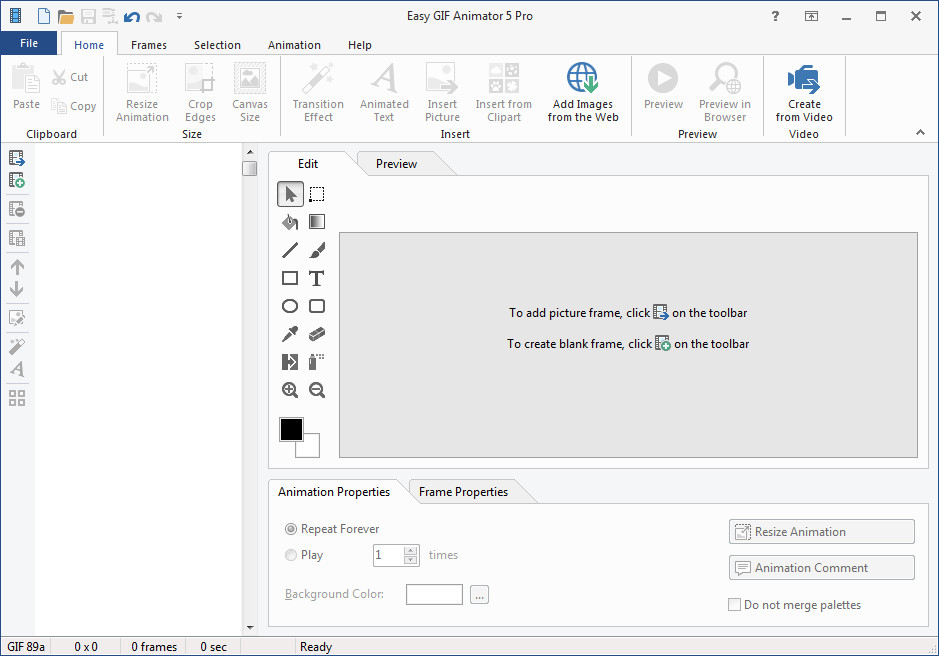
Task: Select the arrow pointer tool
Action: pos(290,195)
